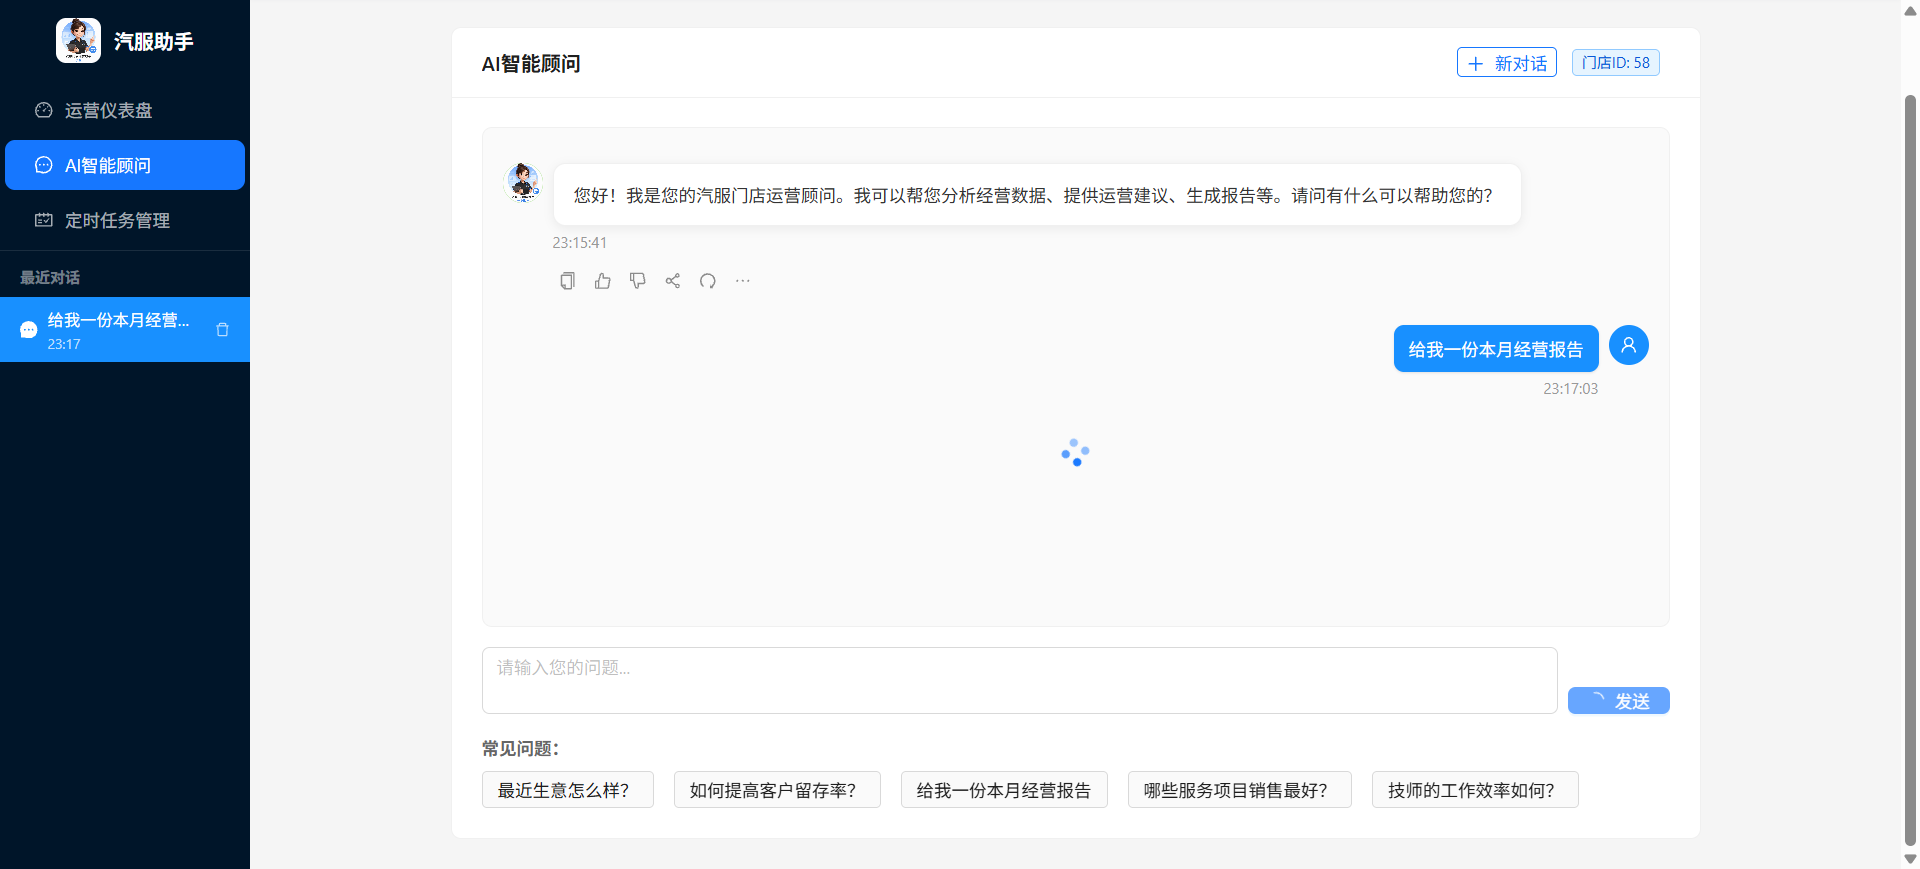Click the 23:17:03 message timestamp
The width and height of the screenshot is (1920, 869).
coord(1570,389)
